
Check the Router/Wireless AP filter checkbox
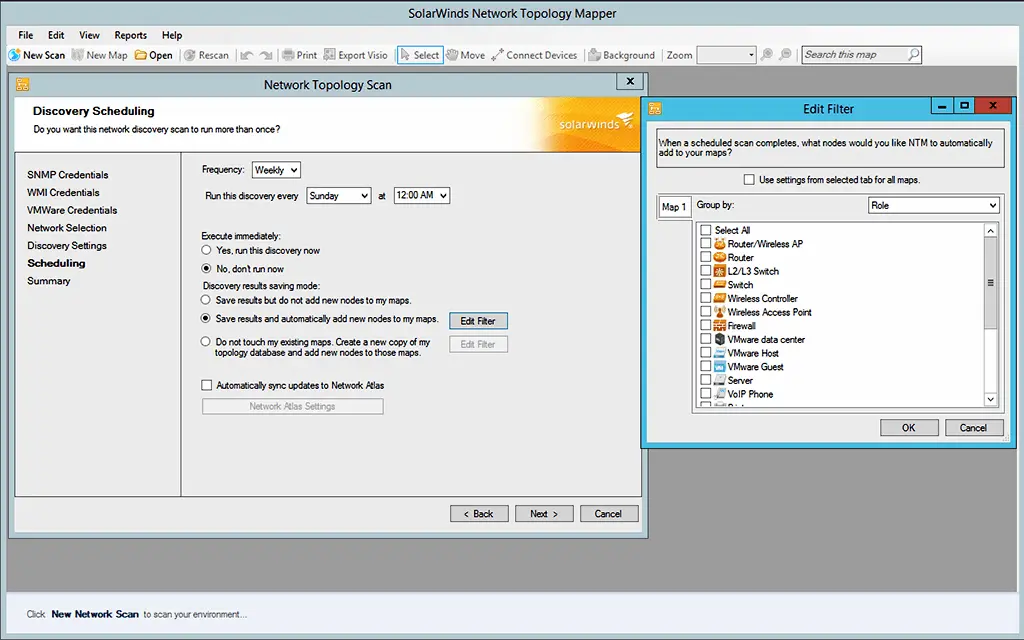point(705,243)
